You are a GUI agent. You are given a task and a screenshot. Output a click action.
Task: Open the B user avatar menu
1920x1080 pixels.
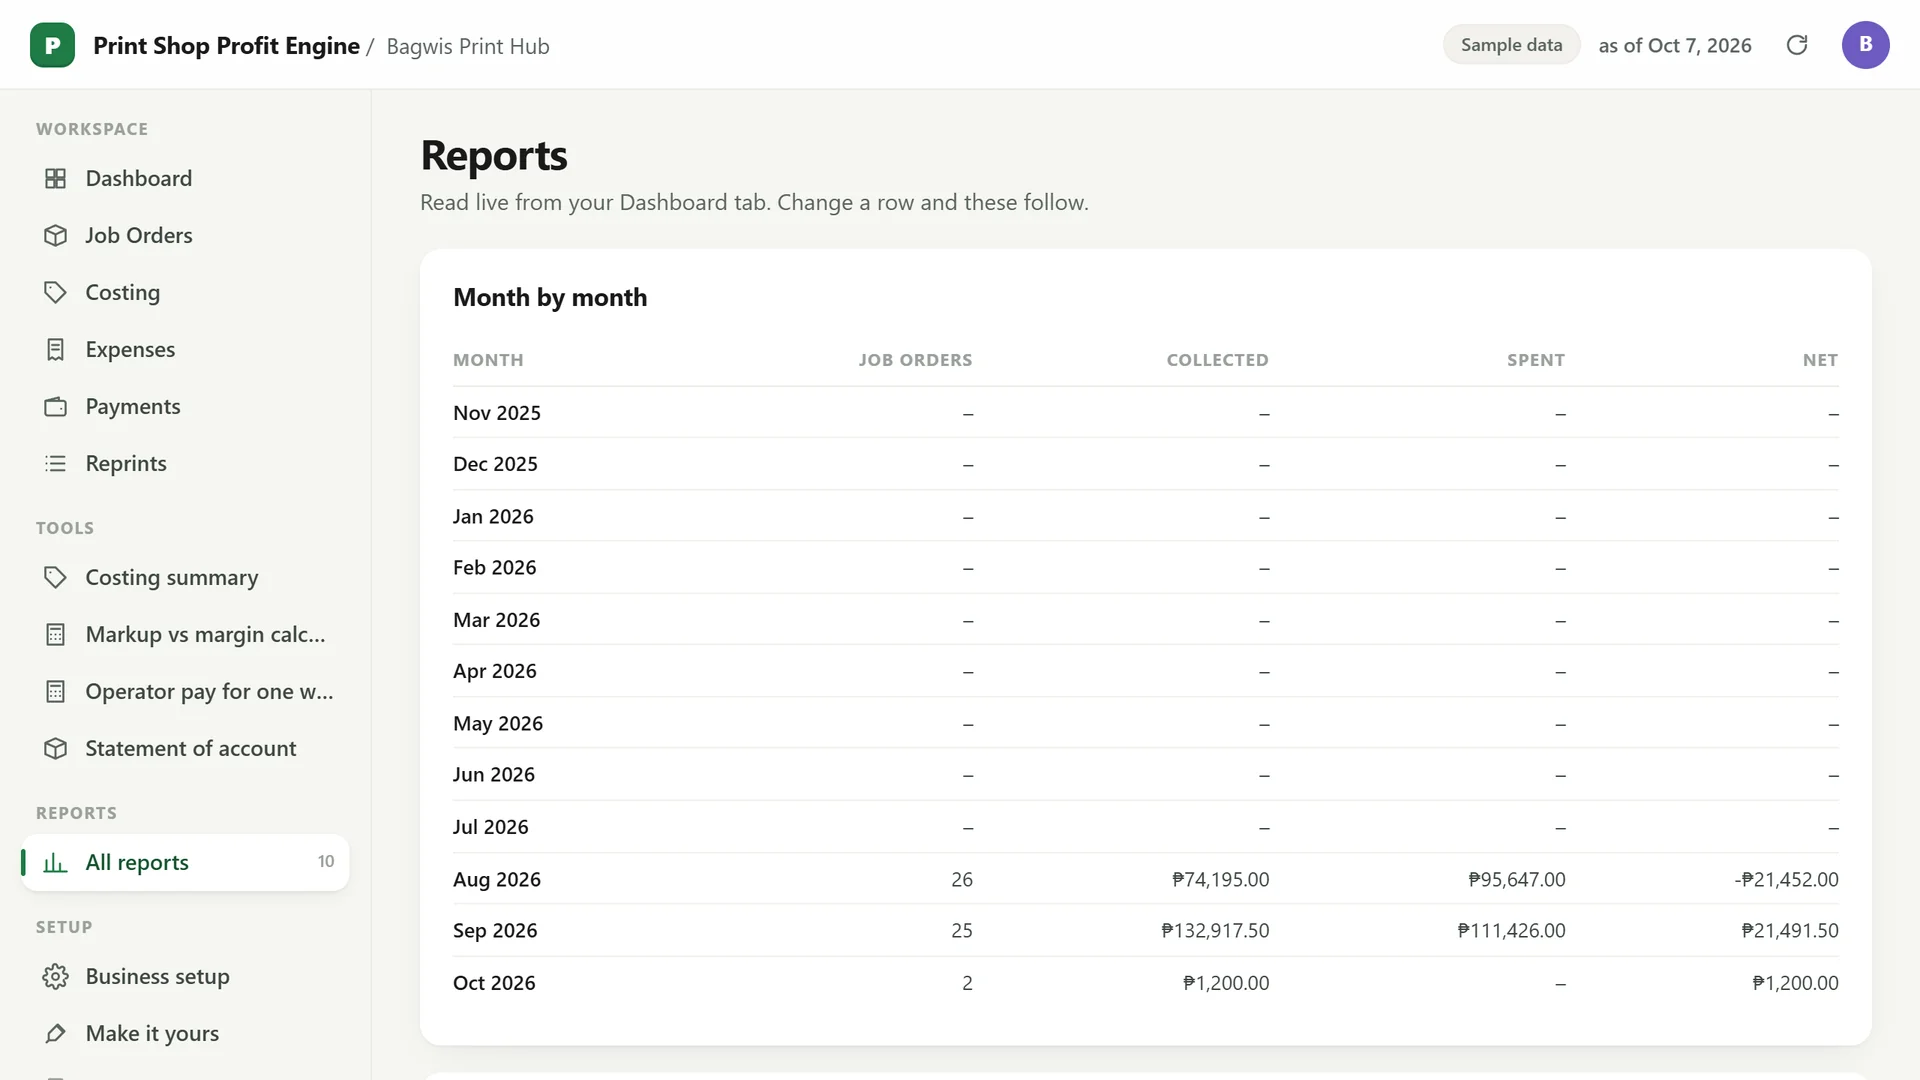click(x=1865, y=45)
